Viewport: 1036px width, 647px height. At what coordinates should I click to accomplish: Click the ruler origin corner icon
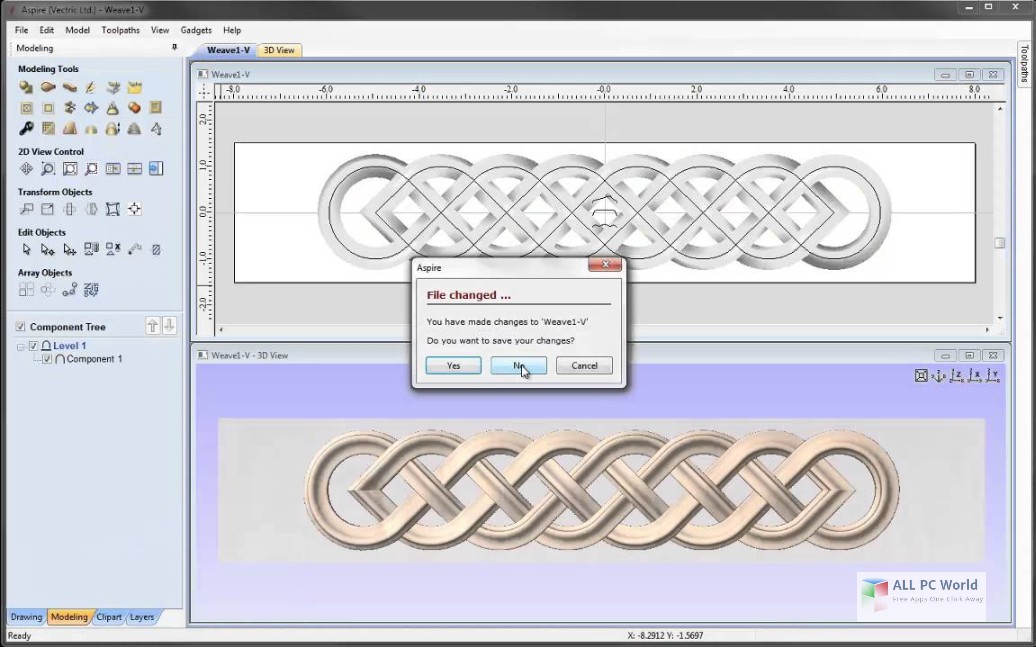tap(204, 91)
